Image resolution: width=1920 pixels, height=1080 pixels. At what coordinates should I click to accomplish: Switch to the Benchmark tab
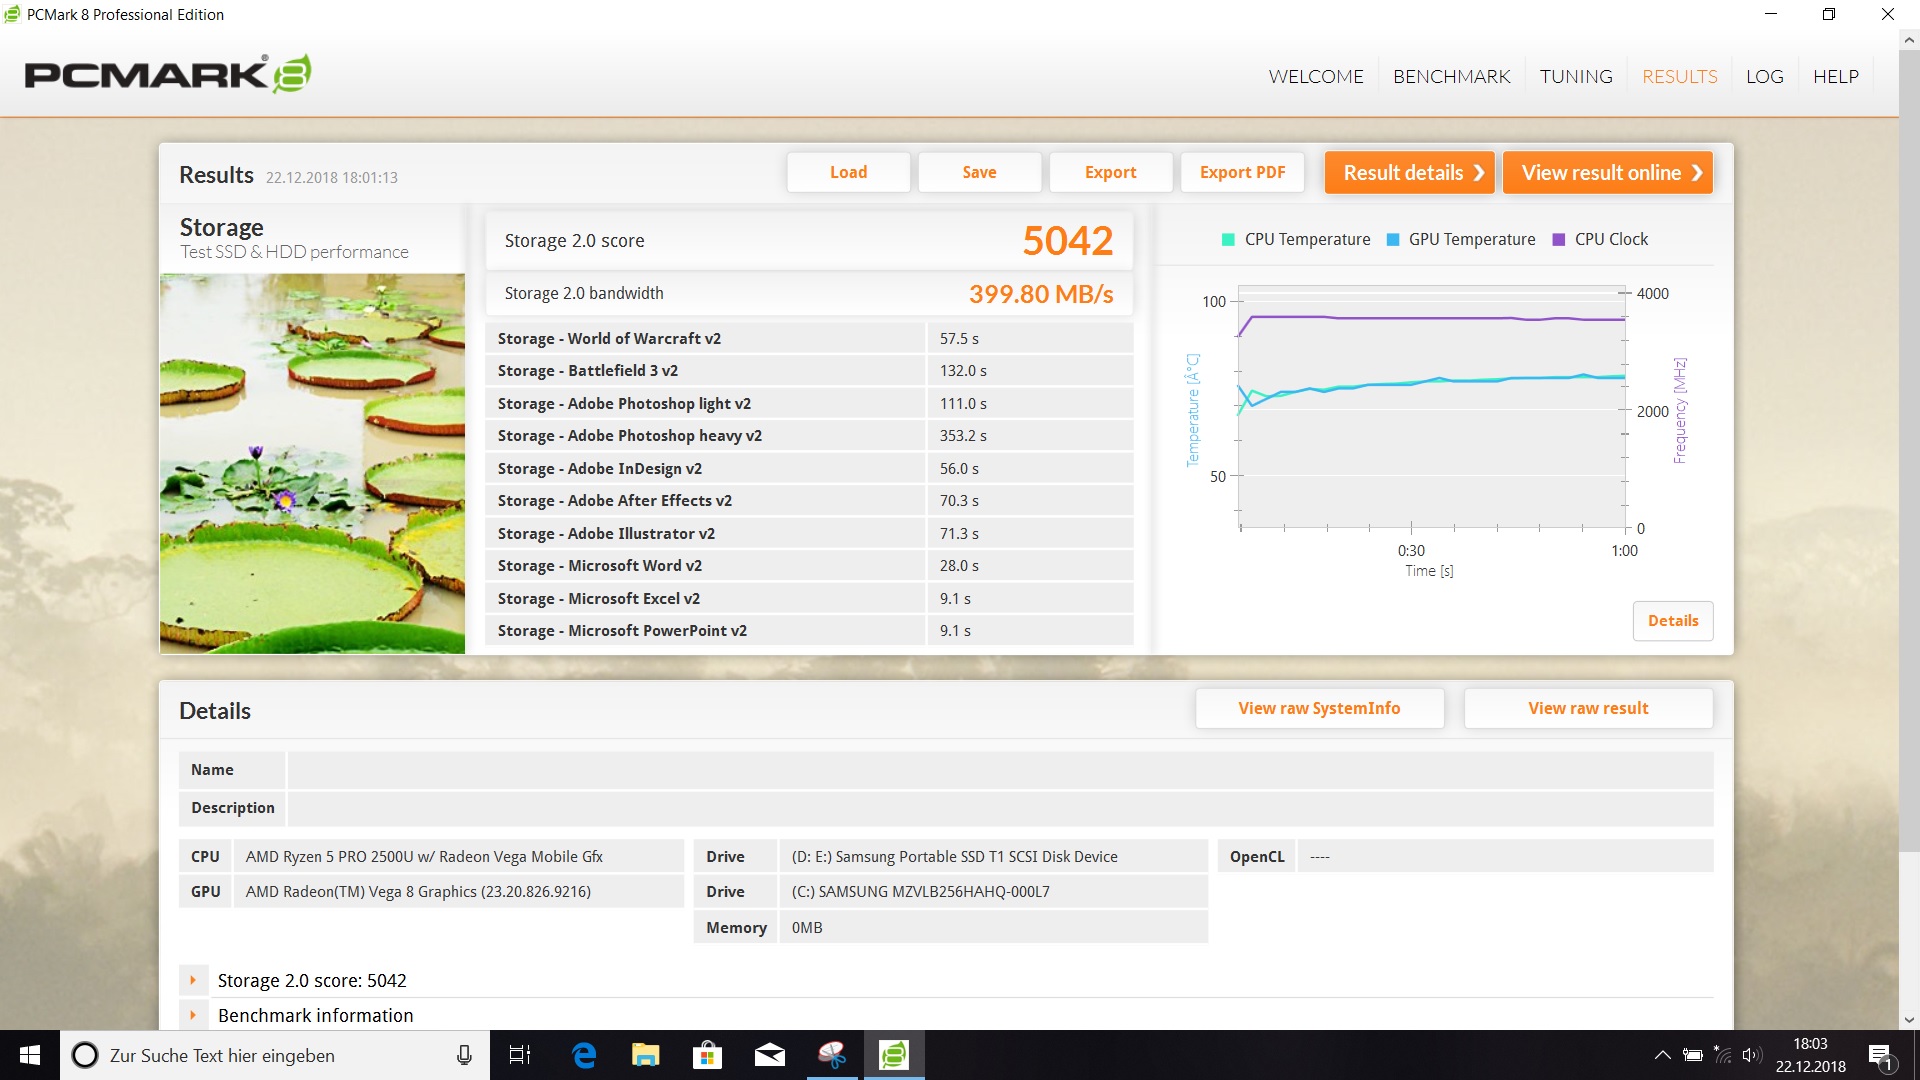(x=1451, y=77)
